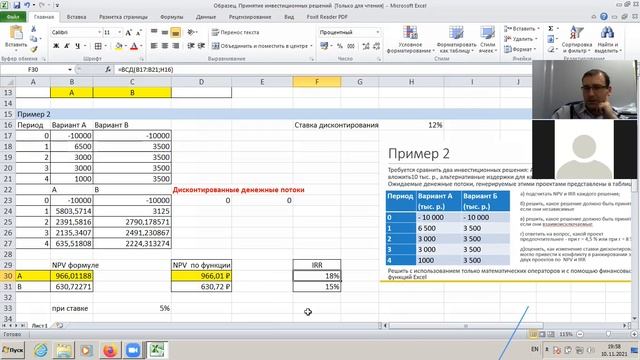Open the font size 11 dropdown
640x360 pixels.
point(120,32)
